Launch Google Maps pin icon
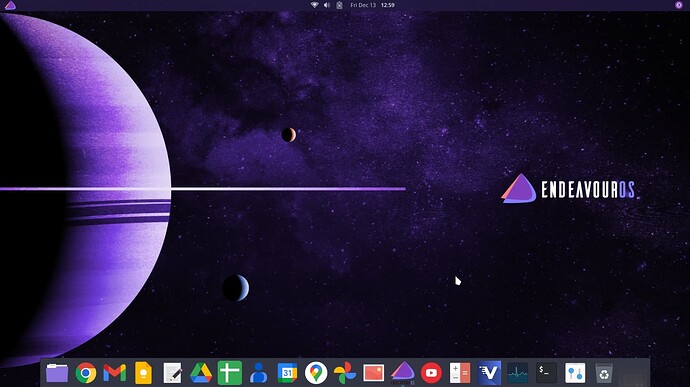This screenshot has width=690, height=387. coord(316,373)
